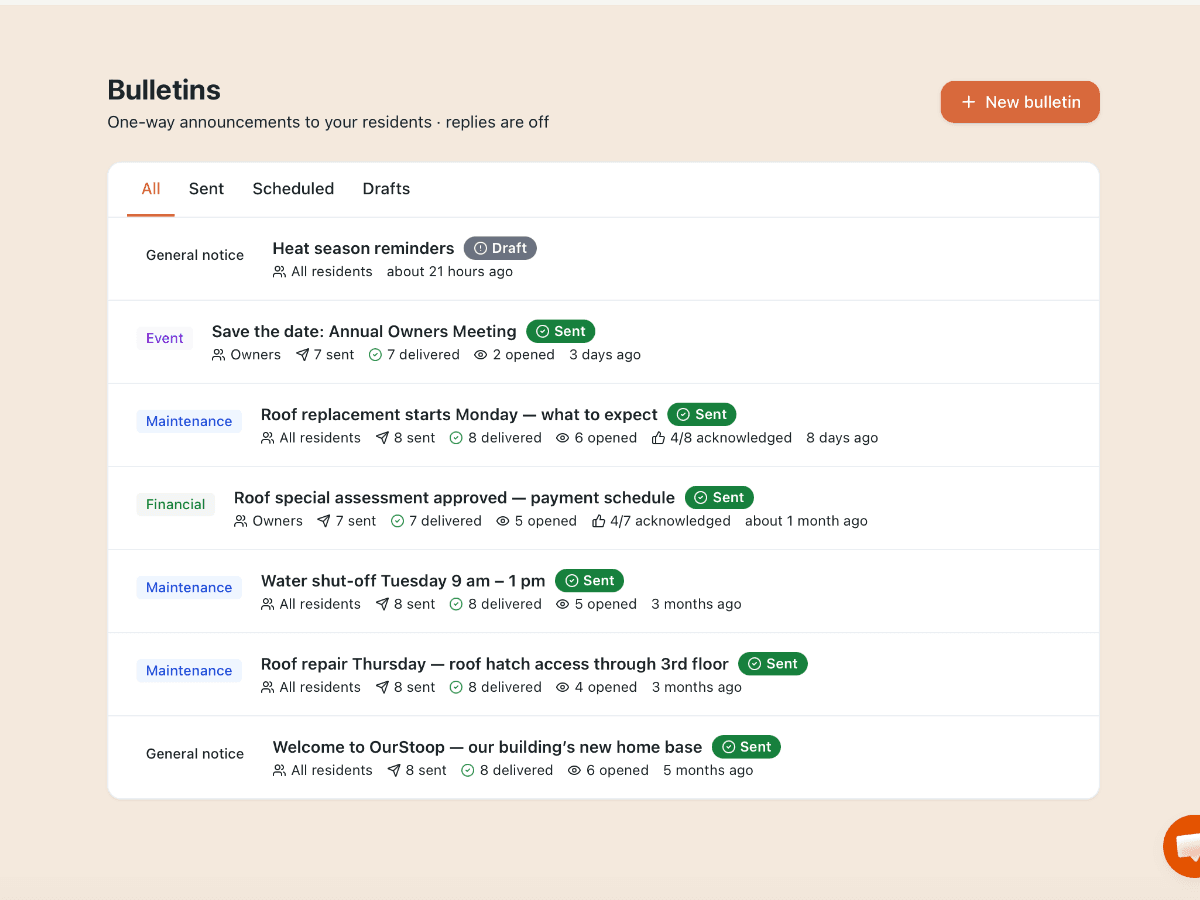
Task: Open Save the date: Annual Owners Meeting
Action: 364,331
